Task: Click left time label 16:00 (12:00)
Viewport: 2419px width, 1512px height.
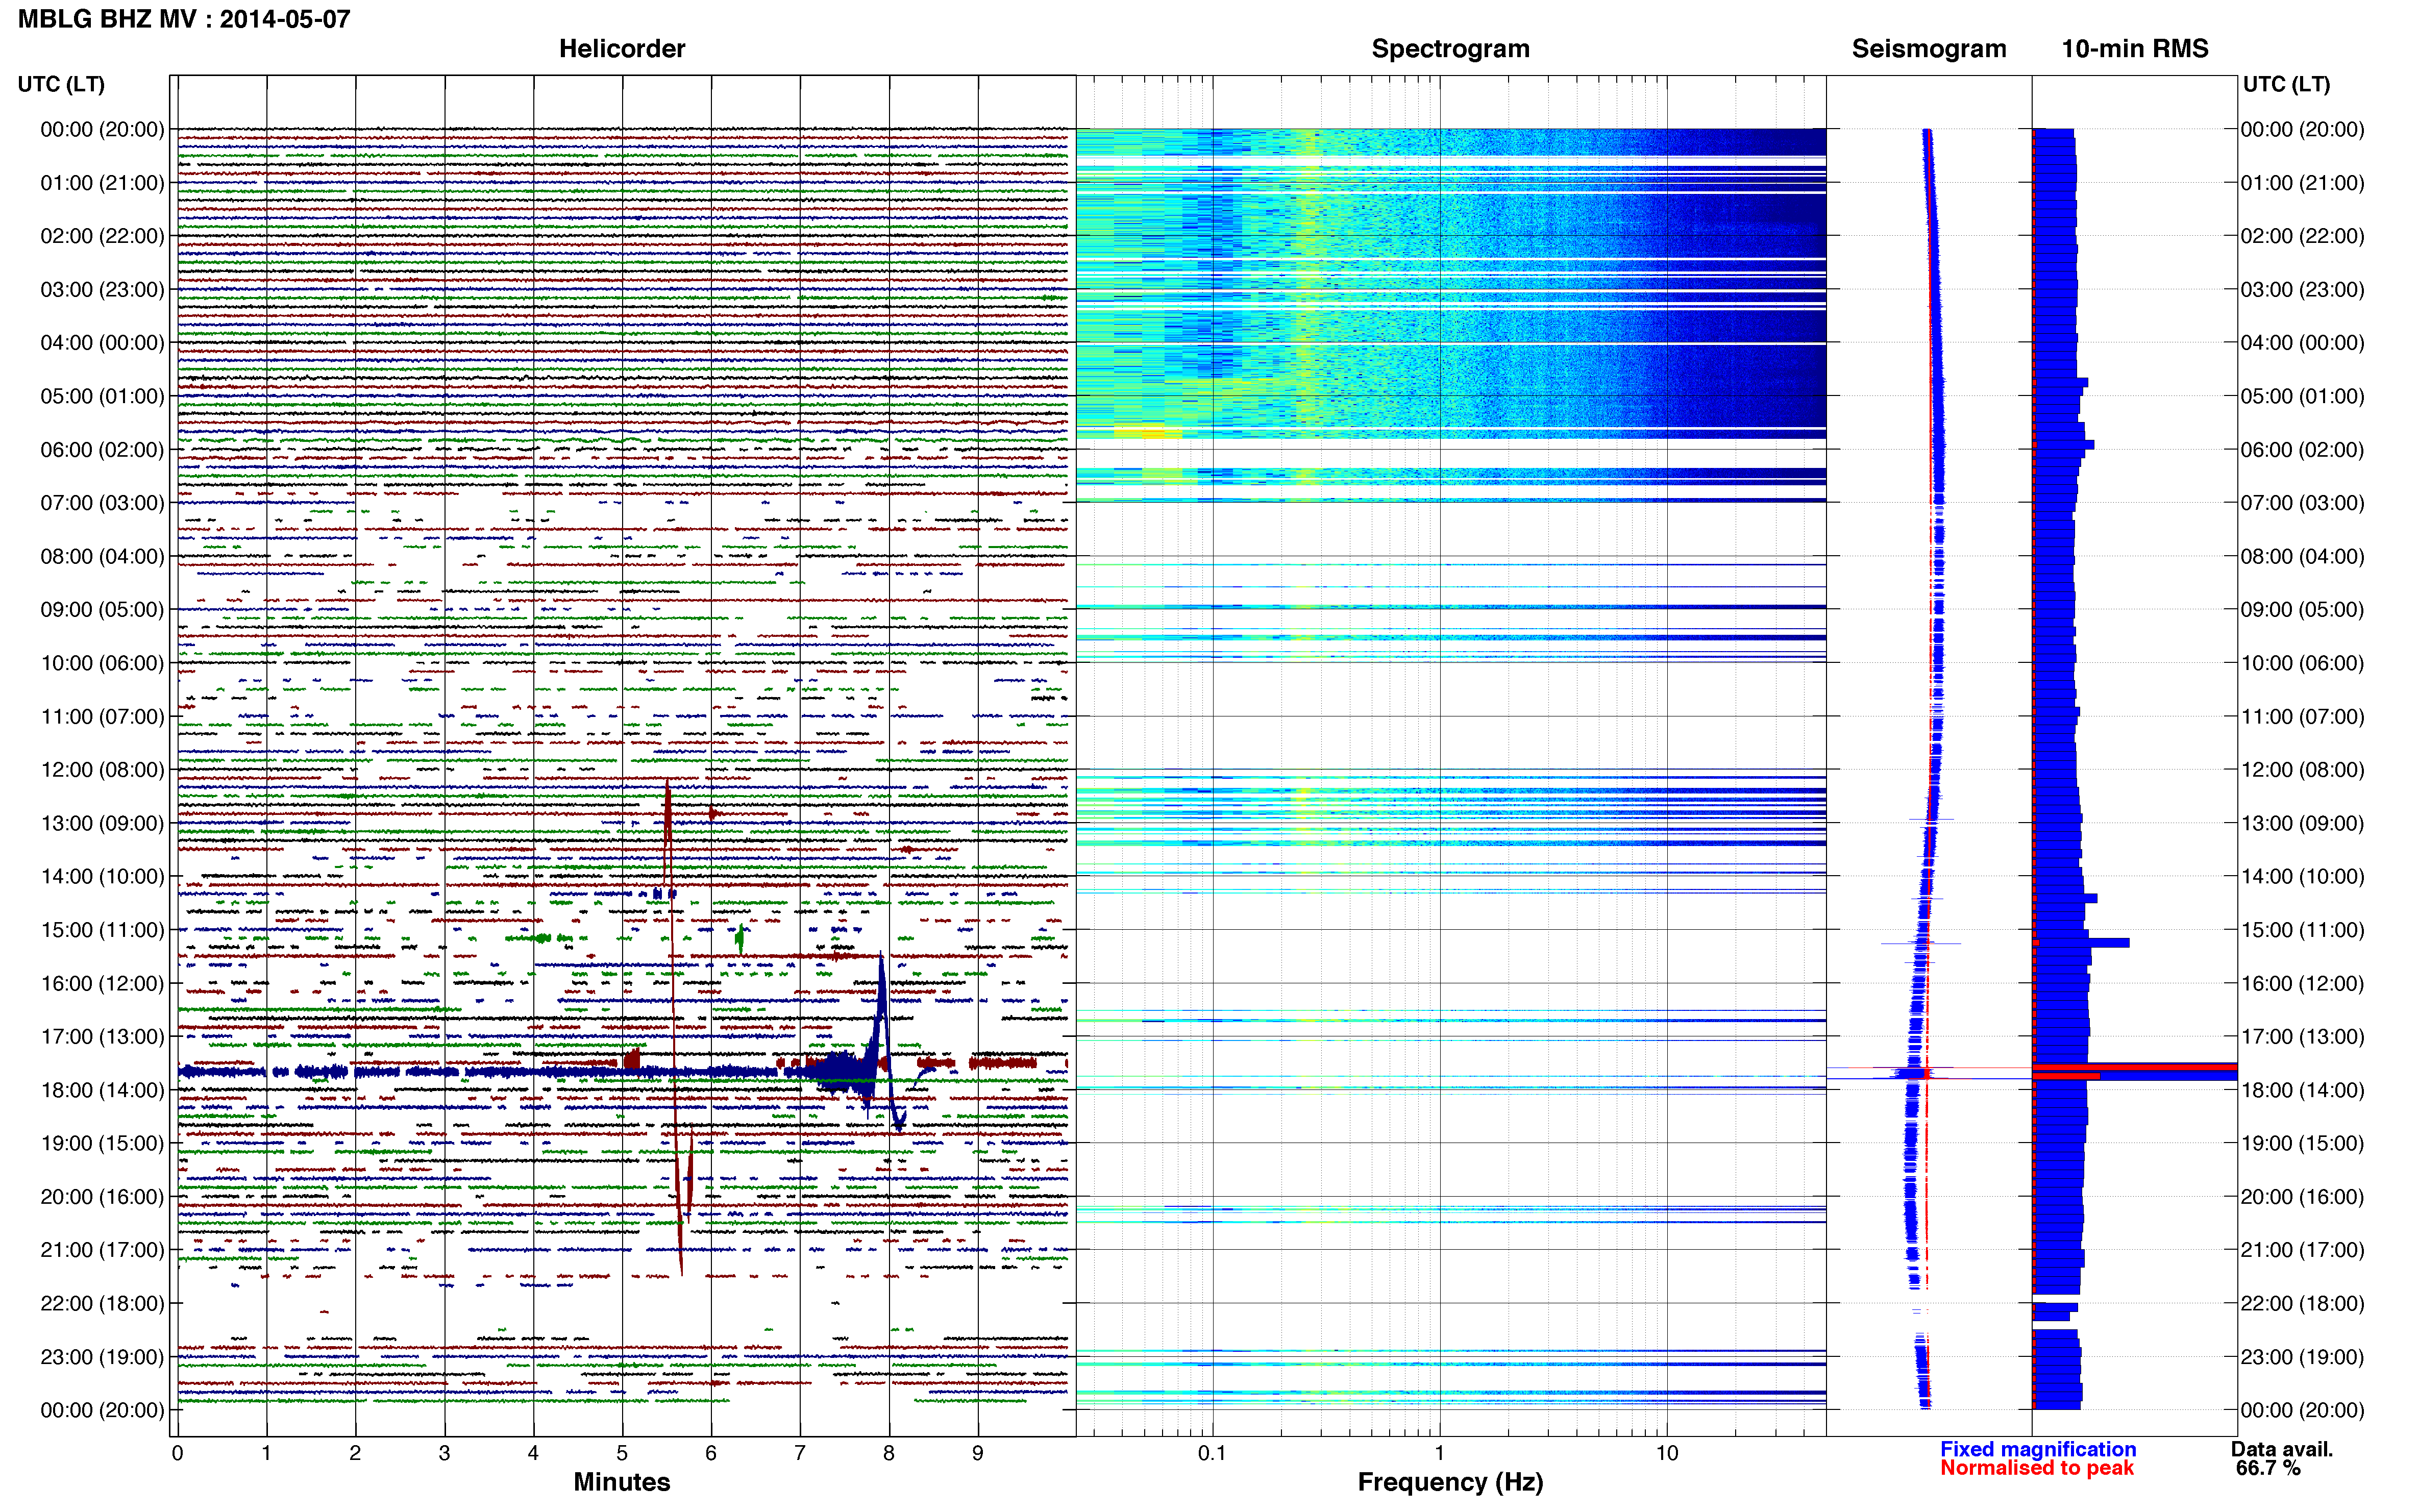Action: point(102,983)
